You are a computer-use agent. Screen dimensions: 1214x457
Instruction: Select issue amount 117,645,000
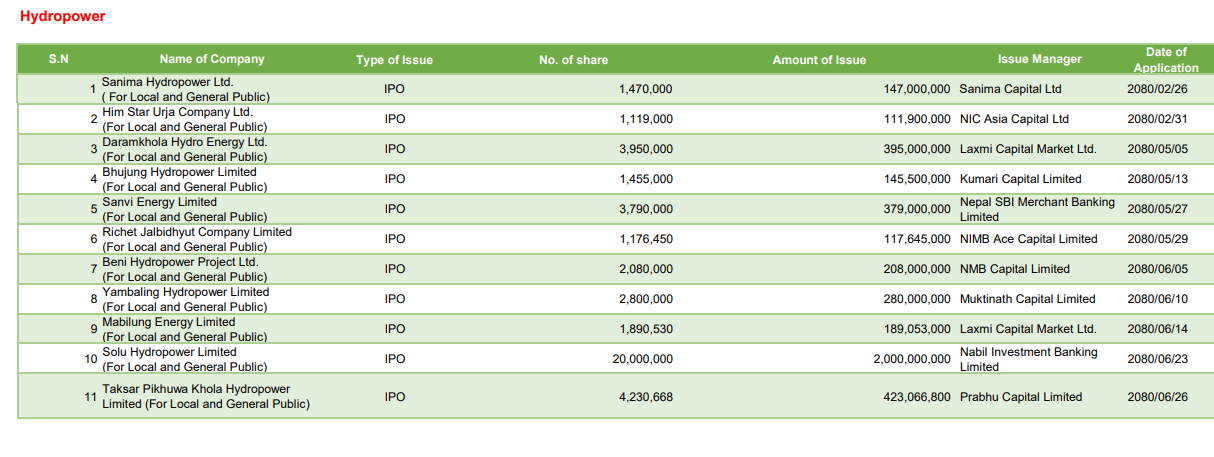click(x=917, y=239)
